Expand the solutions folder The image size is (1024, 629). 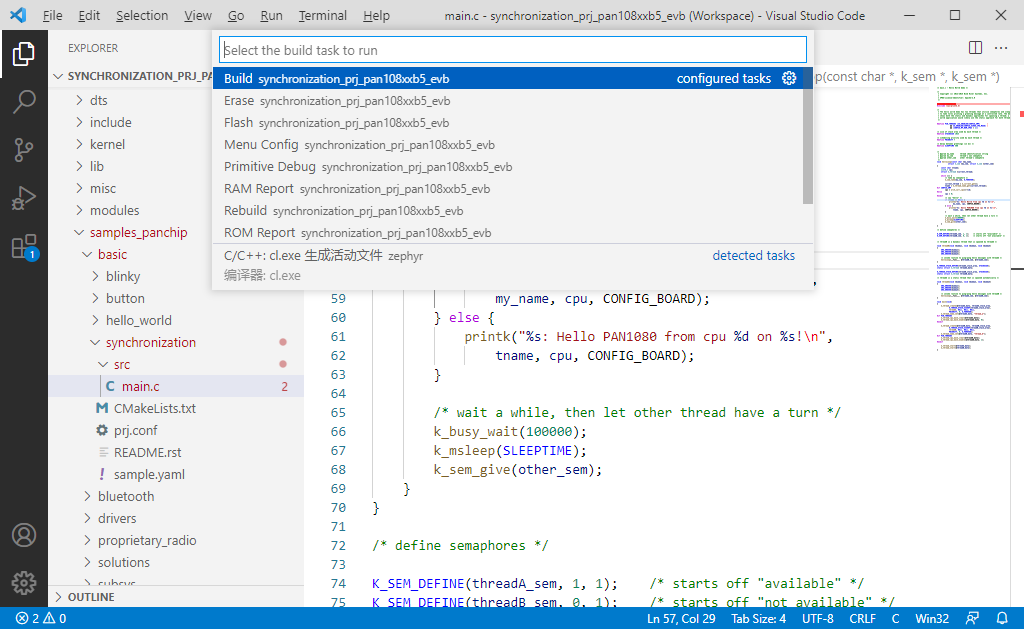pyautogui.click(x=87, y=562)
